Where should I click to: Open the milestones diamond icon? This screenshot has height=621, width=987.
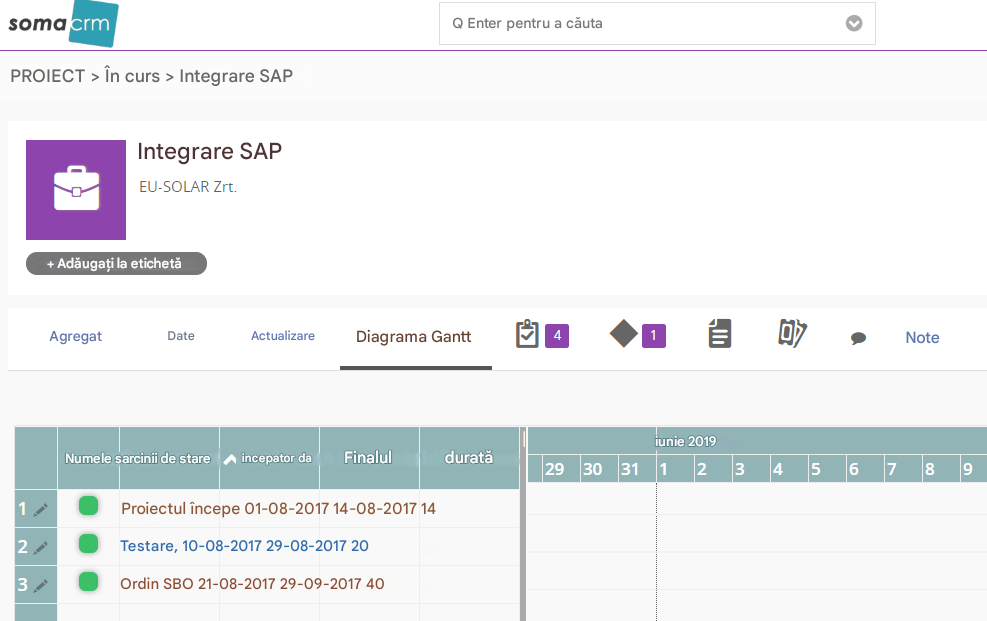tap(624, 333)
